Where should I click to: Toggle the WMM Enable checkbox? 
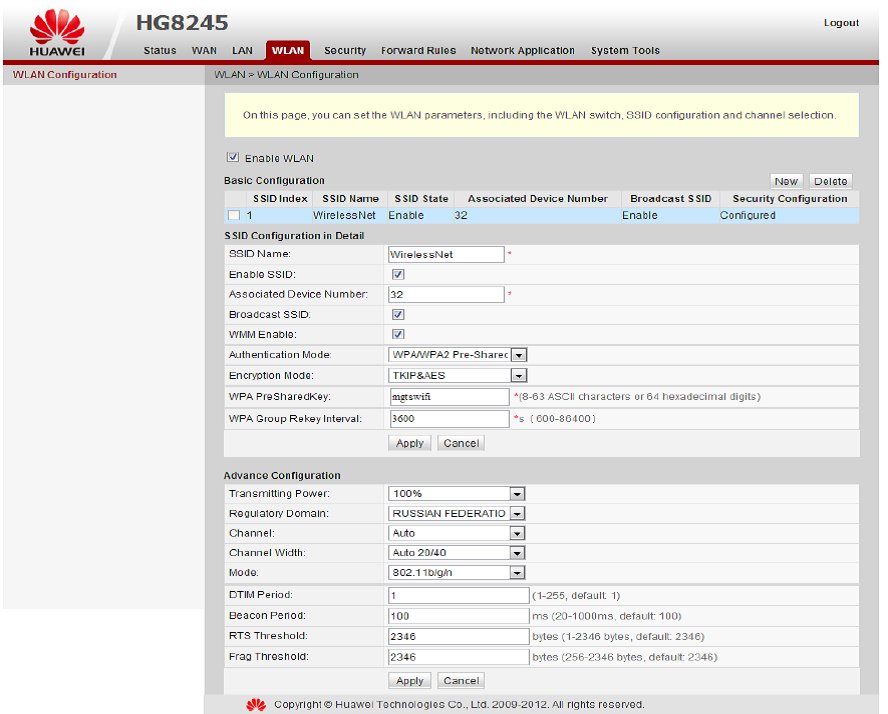(x=398, y=334)
